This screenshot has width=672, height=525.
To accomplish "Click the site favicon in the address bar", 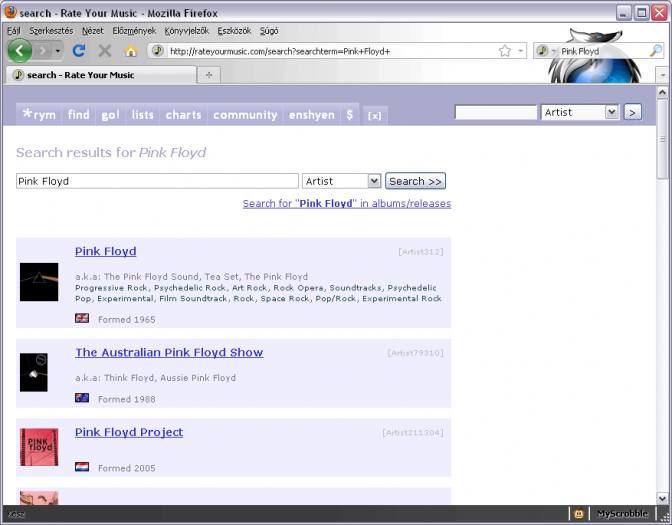I will 158,51.
